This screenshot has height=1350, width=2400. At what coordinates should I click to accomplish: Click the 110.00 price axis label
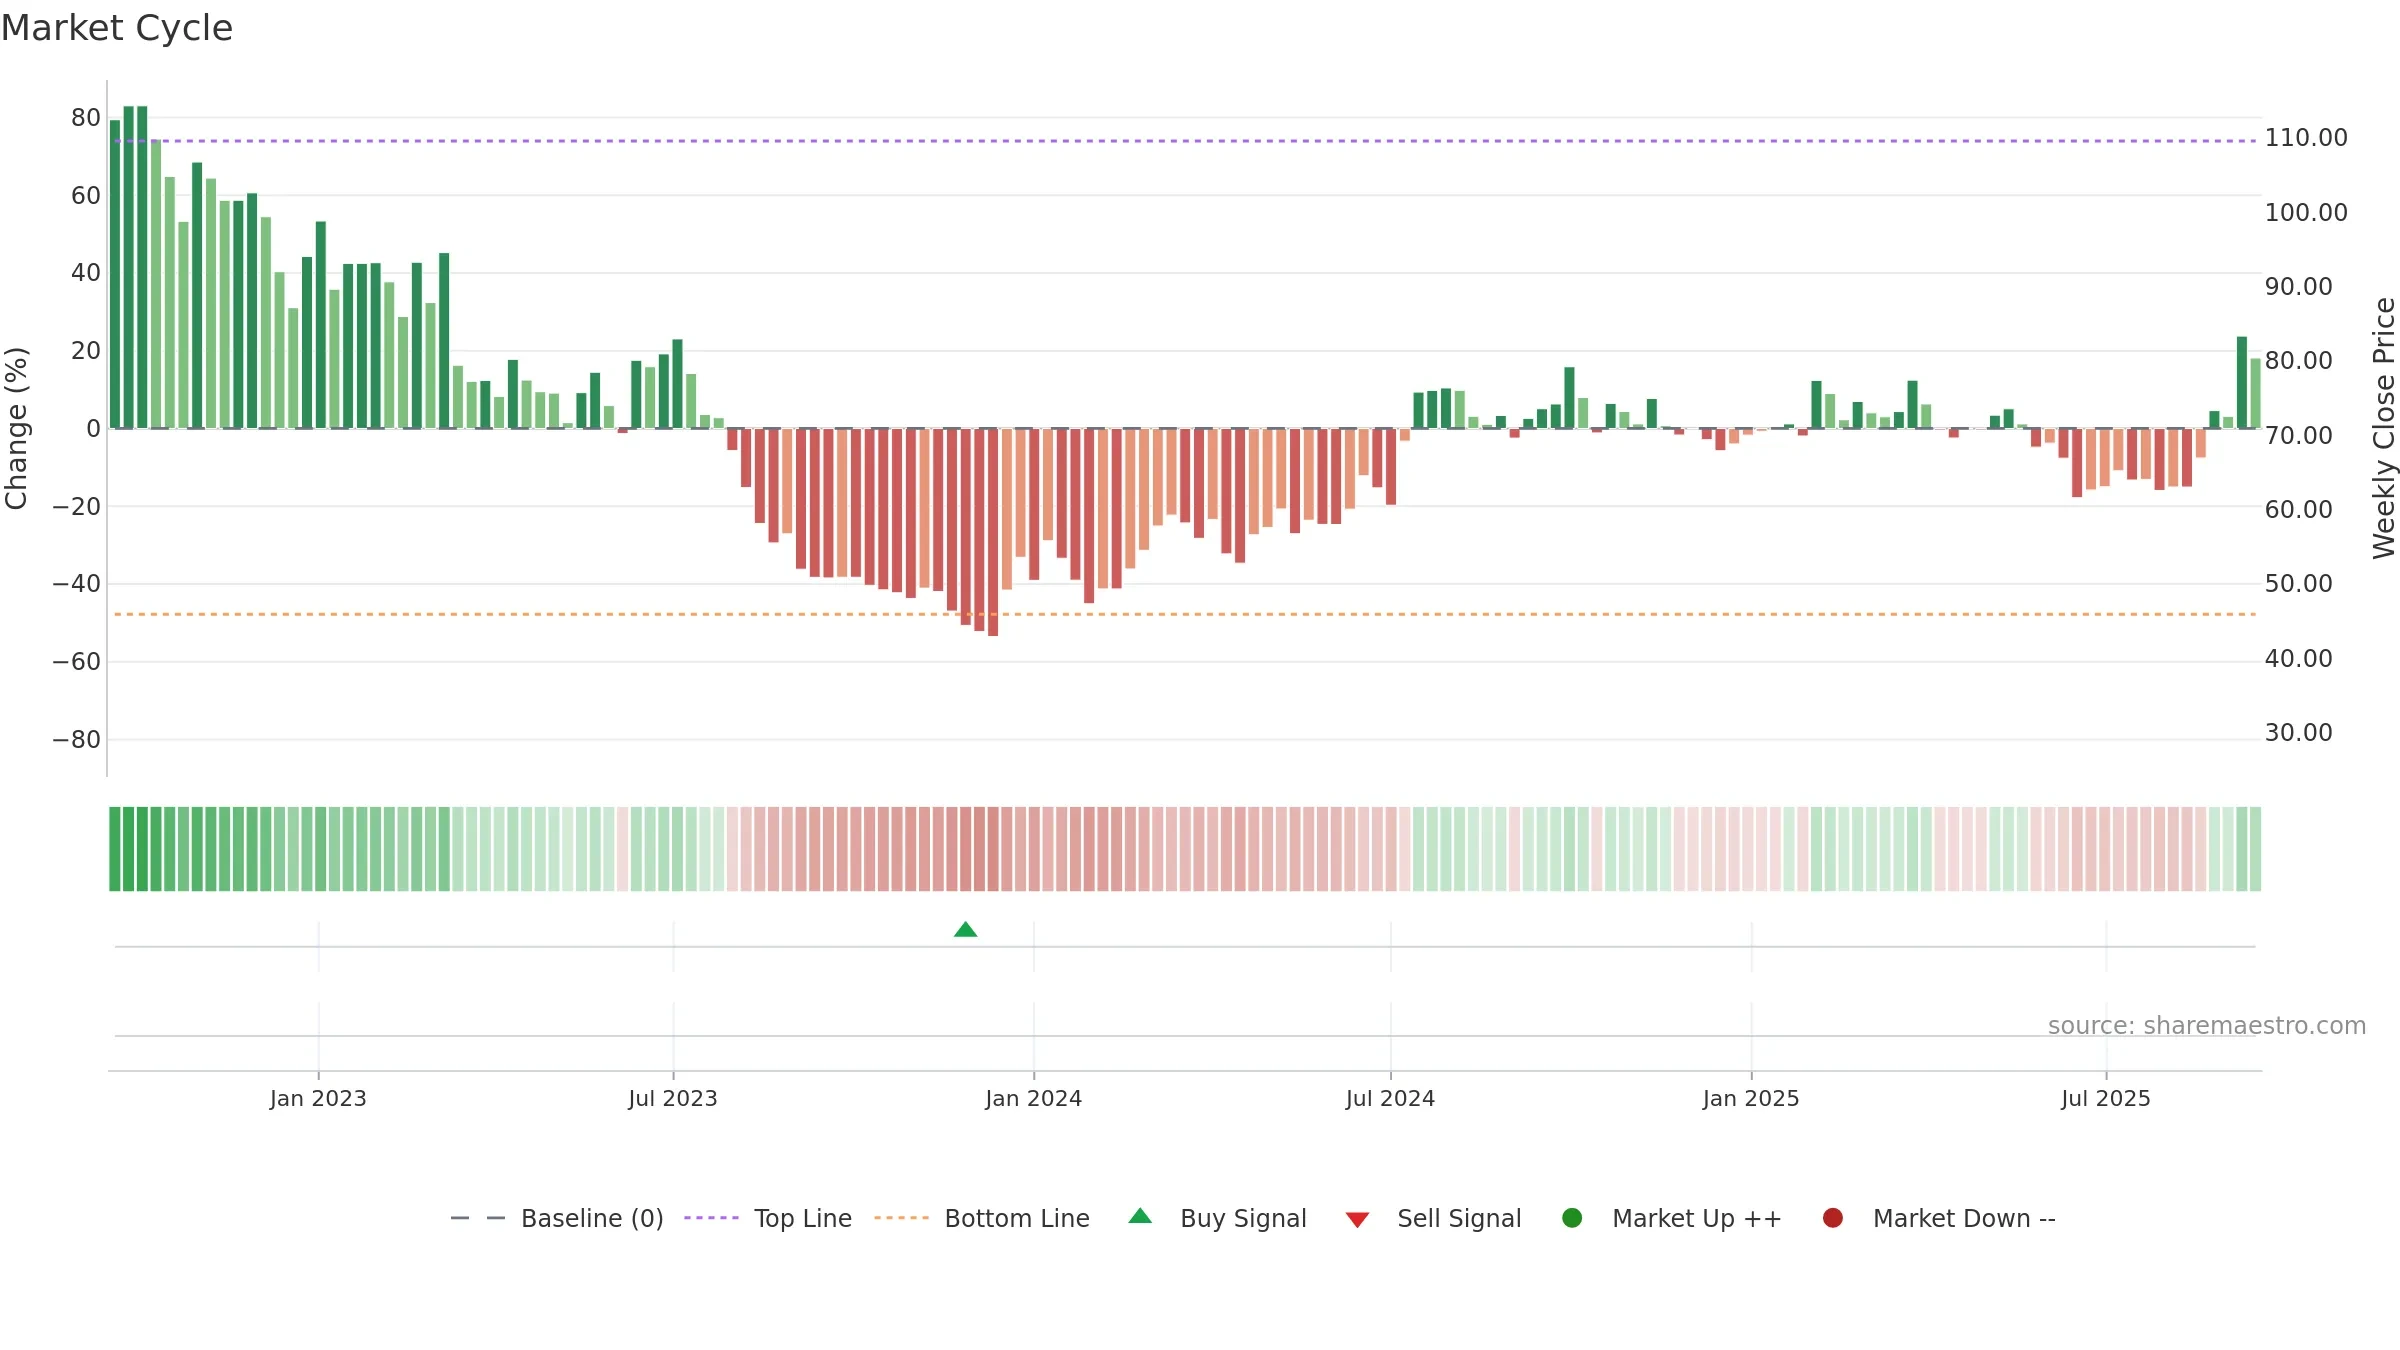pos(2306,138)
